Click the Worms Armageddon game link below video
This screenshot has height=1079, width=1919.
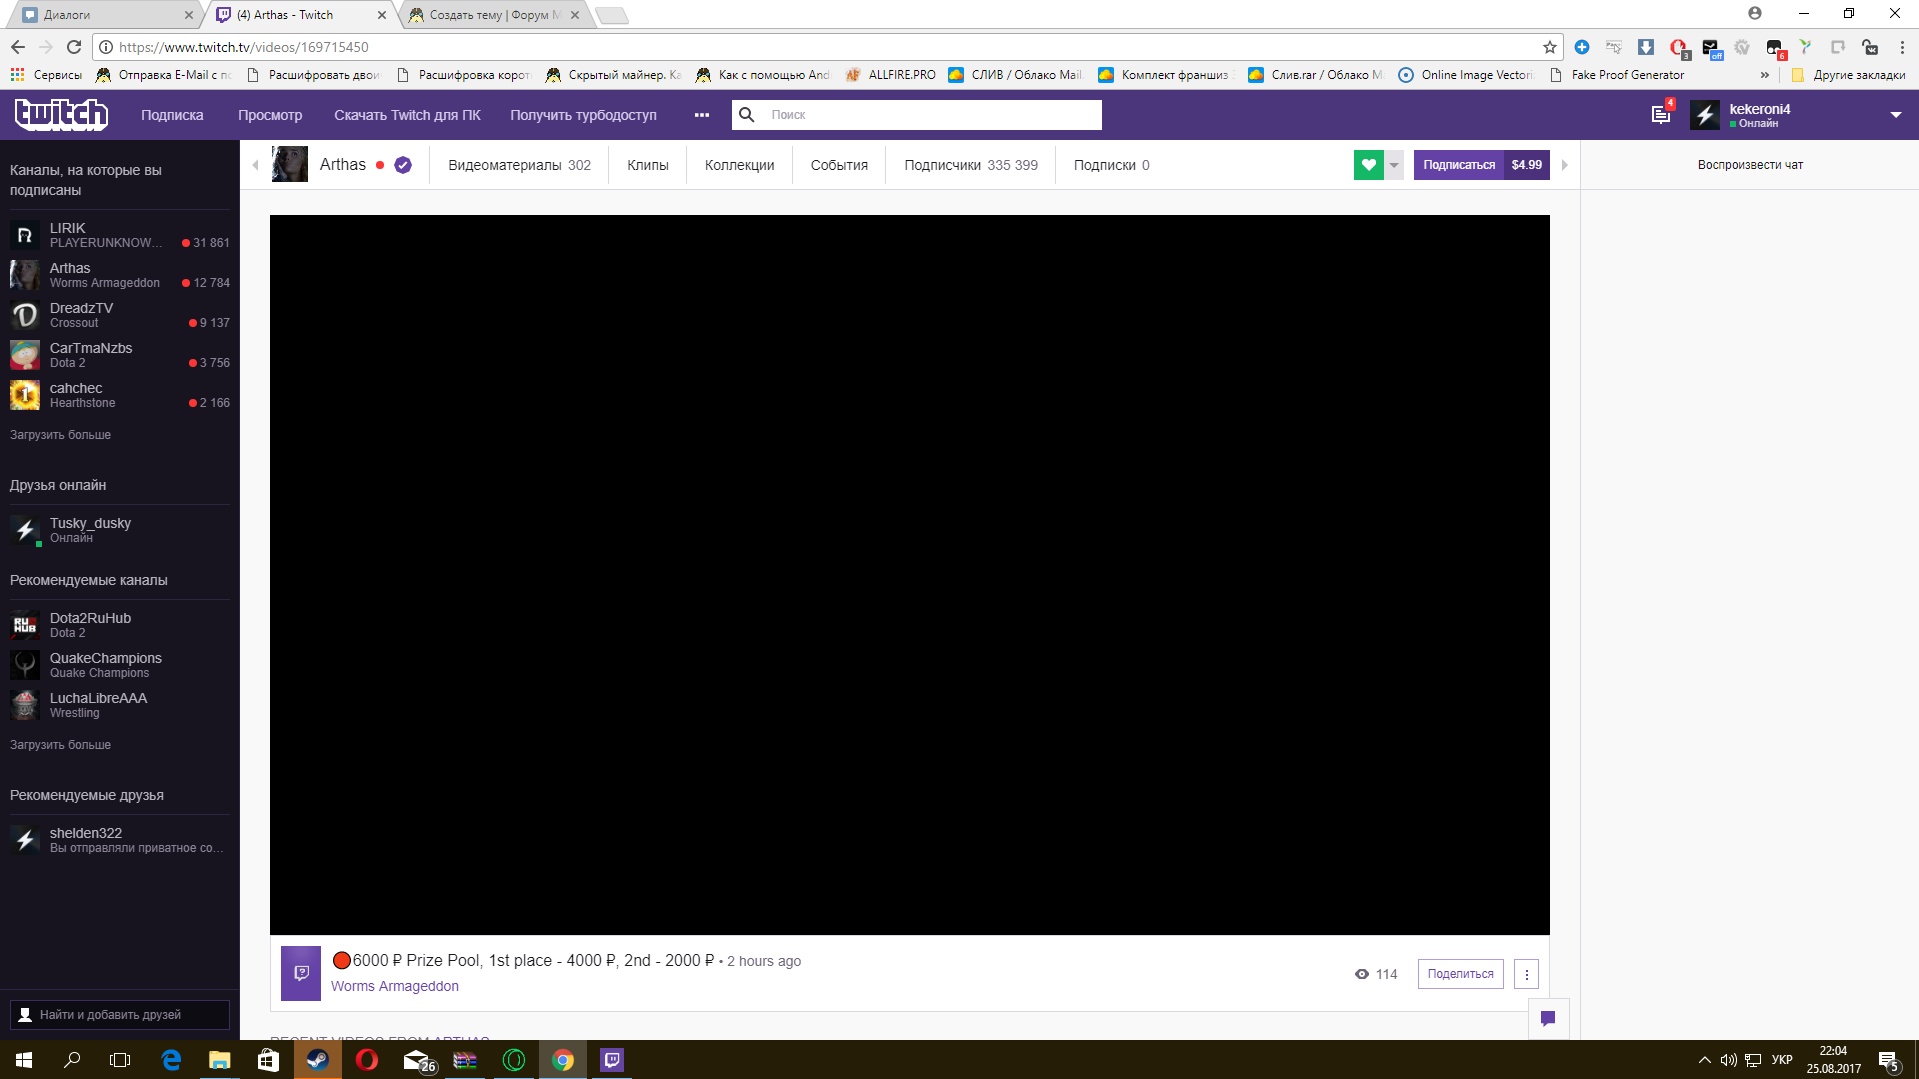pyautogui.click(x=395, y=986)
